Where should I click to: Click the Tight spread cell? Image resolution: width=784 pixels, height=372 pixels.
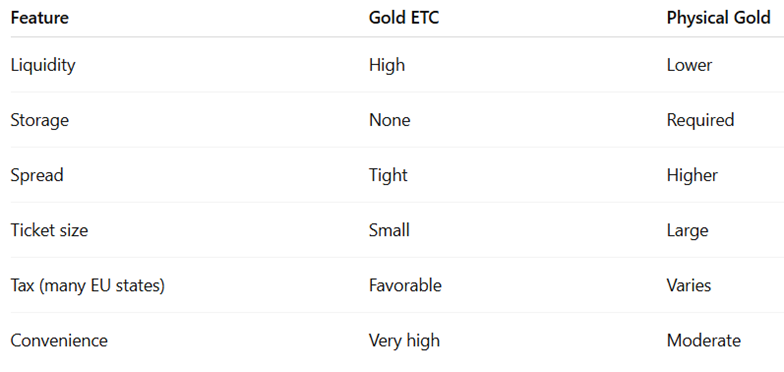pos(388,176)
